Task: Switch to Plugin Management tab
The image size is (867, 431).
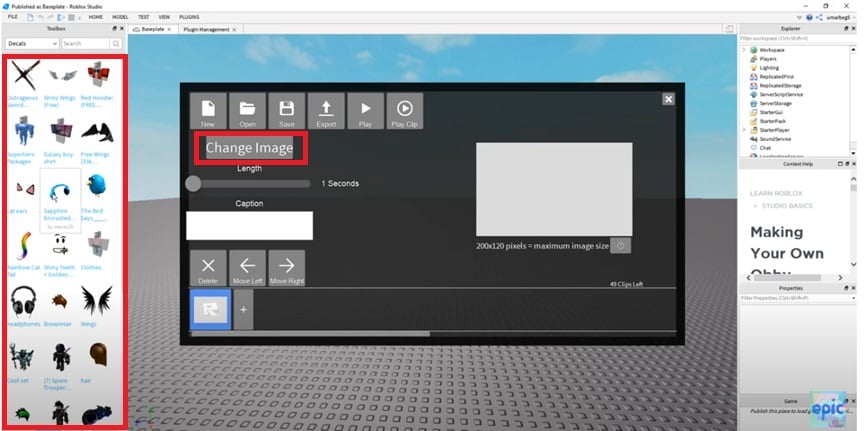Action: pos(206,30)
